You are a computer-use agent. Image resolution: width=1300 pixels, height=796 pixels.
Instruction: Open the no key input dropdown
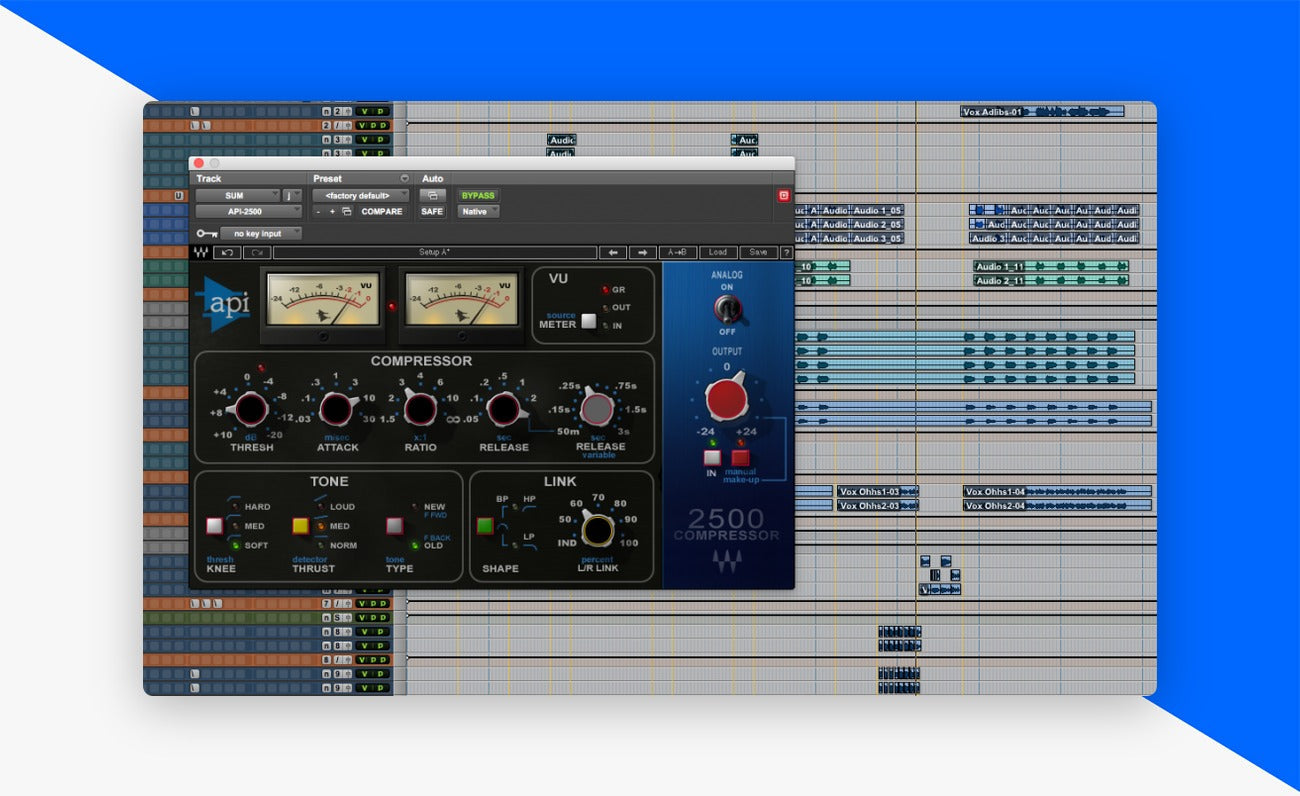pyautogui.click(x=261, y=234)
